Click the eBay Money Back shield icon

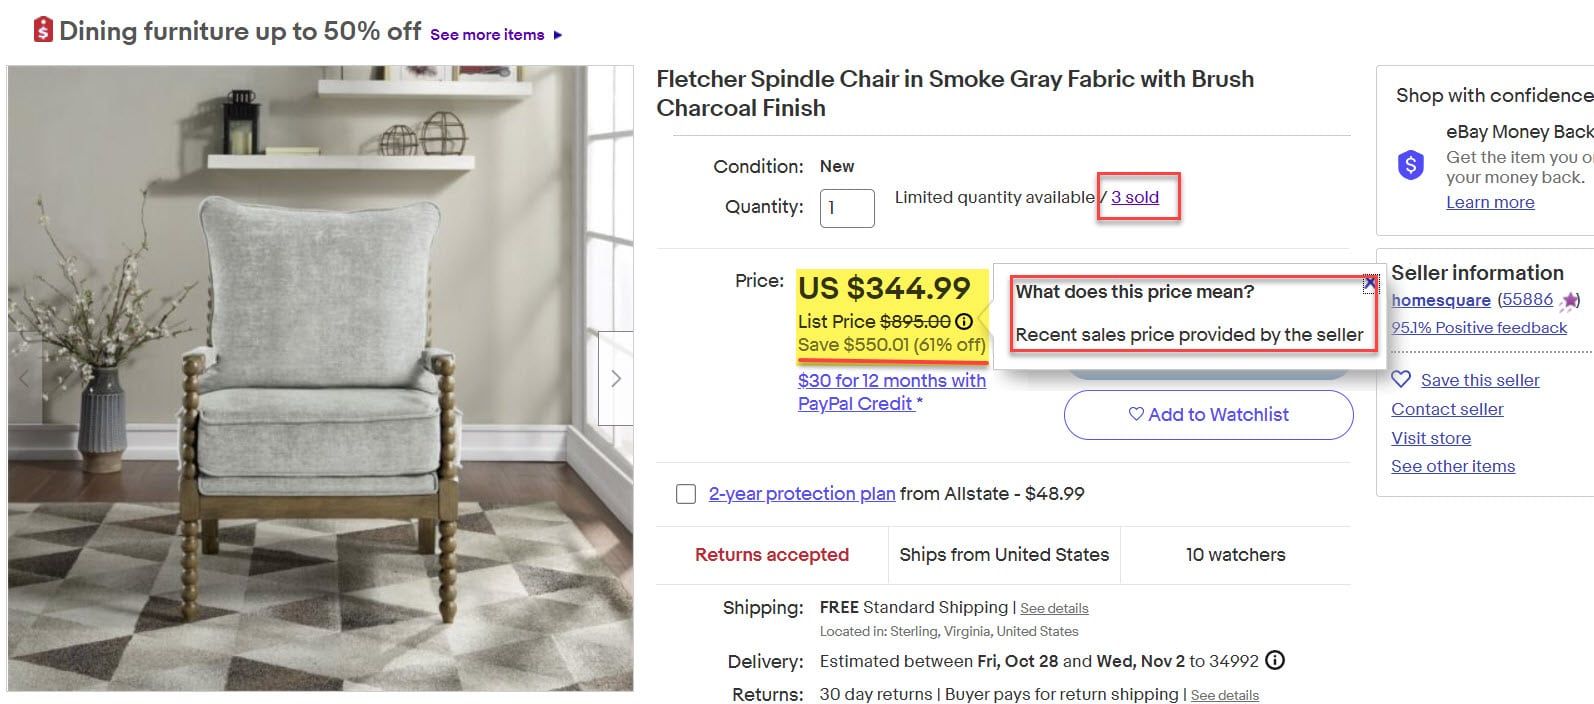tap(1410, 164)
